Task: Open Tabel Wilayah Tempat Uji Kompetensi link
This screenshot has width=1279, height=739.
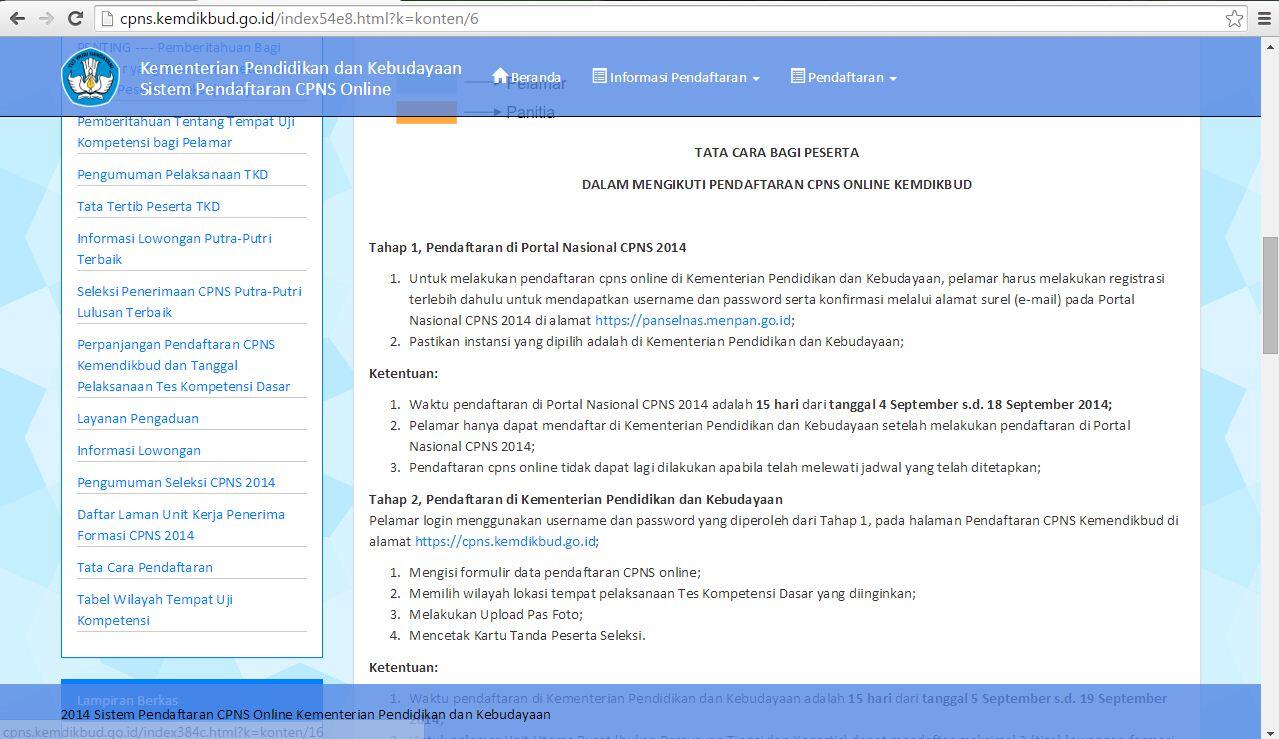Action: (155, 609)
